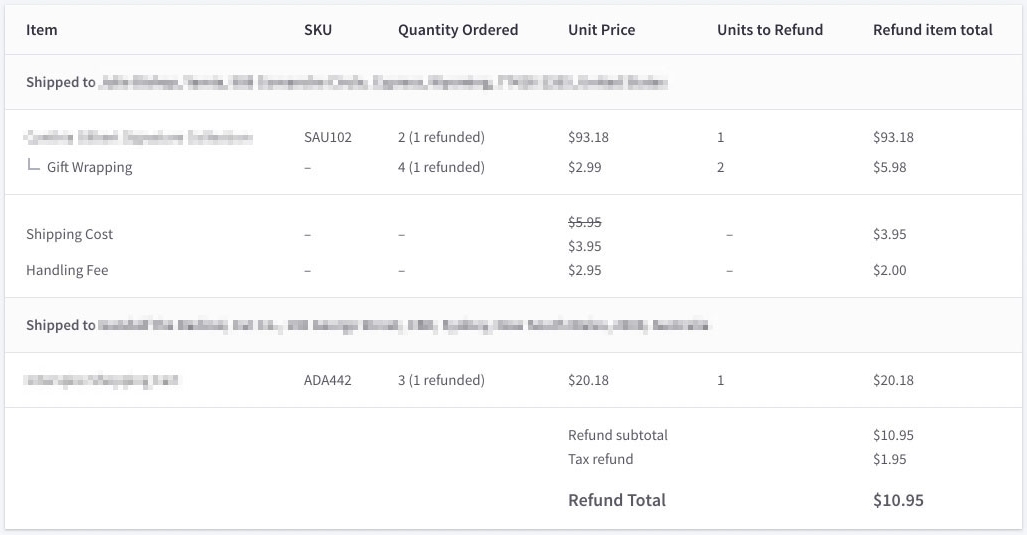Click the Gift Wrapping sub-item branch icon

[34, 166]
